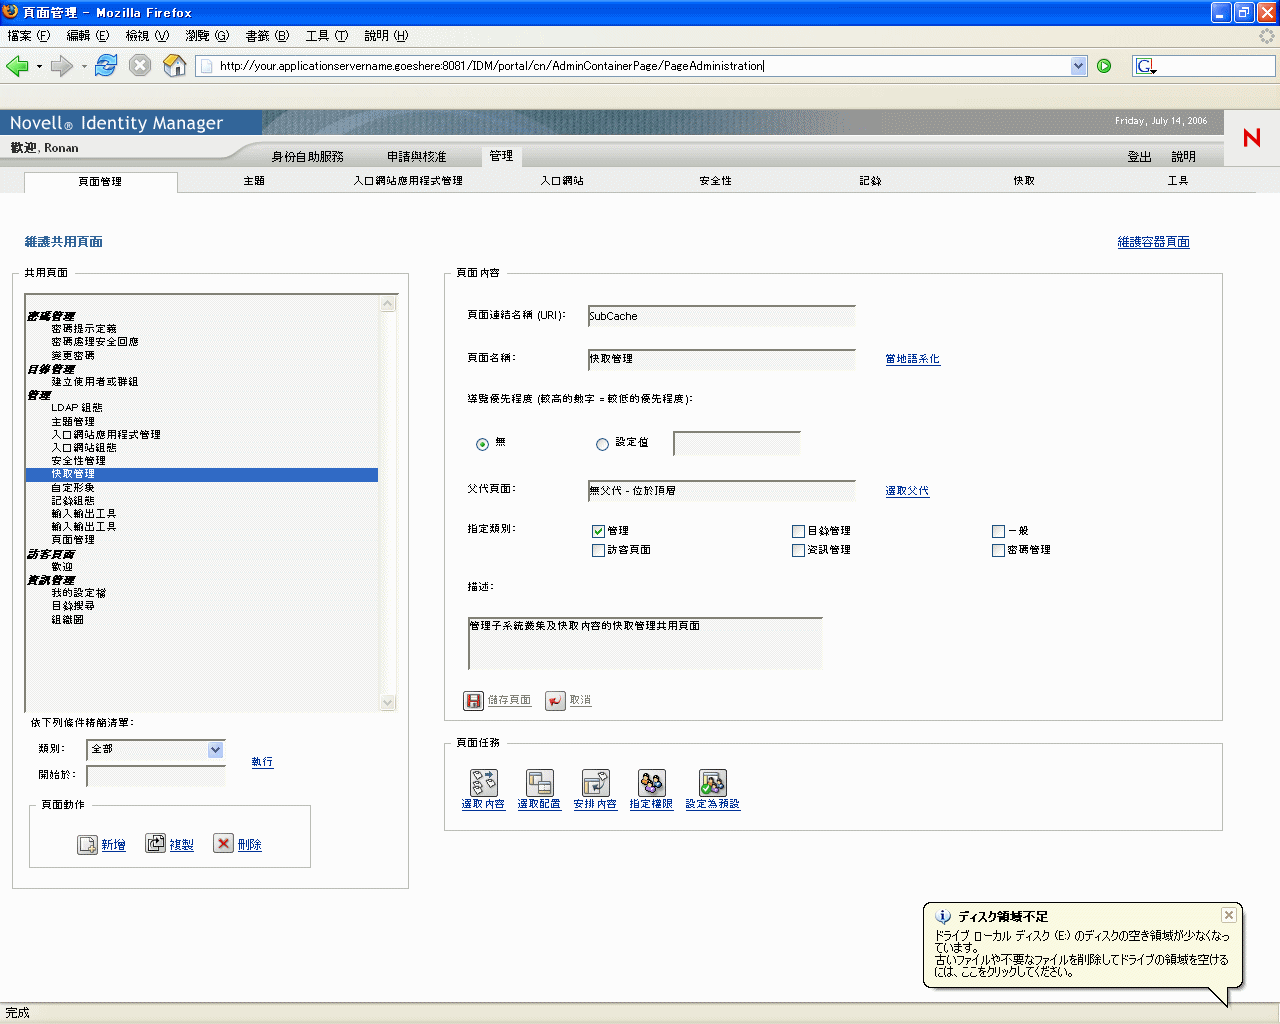Open the 選取配置 layout icon
1280x1024 pixels.
(x=539, y=782)
